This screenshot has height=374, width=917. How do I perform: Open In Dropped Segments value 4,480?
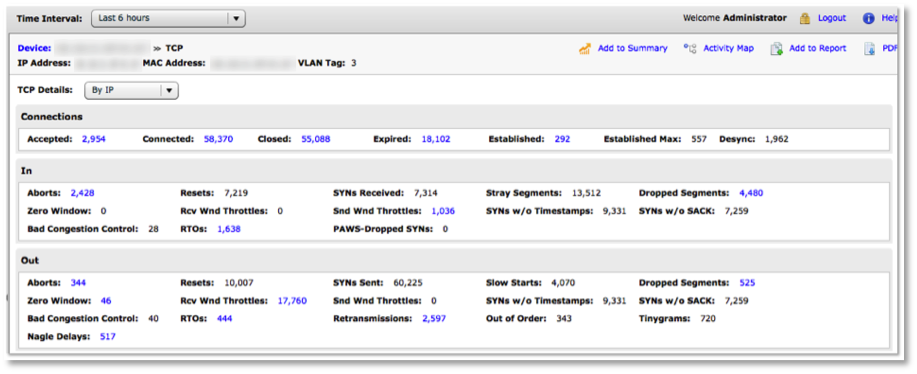[x=751, y=193]
